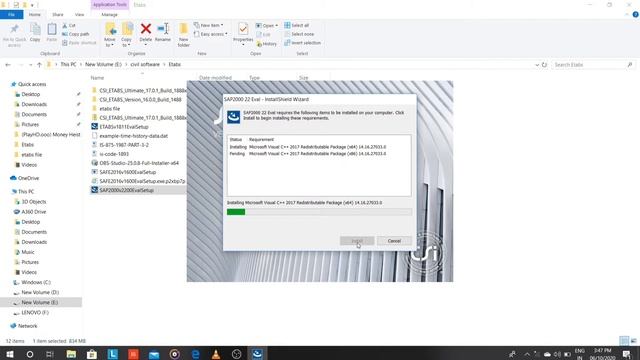
Task: Select OneDrive in the navigation pane
Action: 28,178
